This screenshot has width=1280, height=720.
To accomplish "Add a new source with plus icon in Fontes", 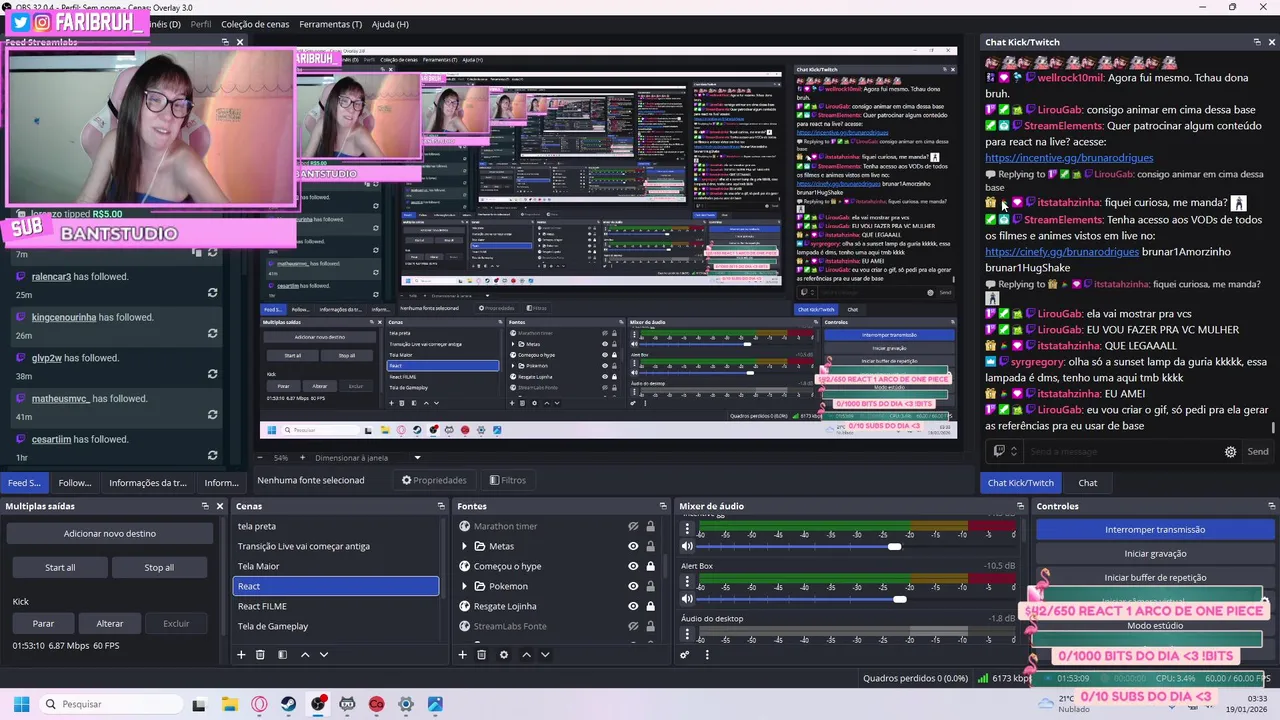I will click(462, 655).
